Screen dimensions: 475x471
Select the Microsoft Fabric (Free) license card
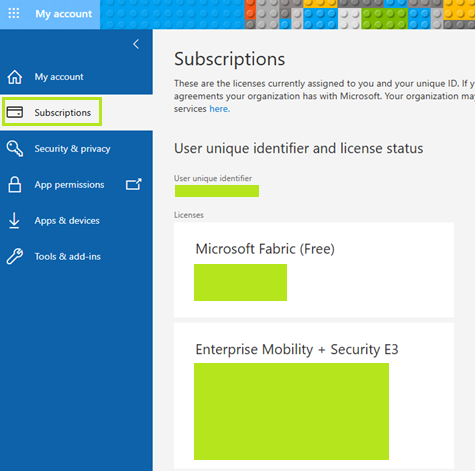(314, 270)
